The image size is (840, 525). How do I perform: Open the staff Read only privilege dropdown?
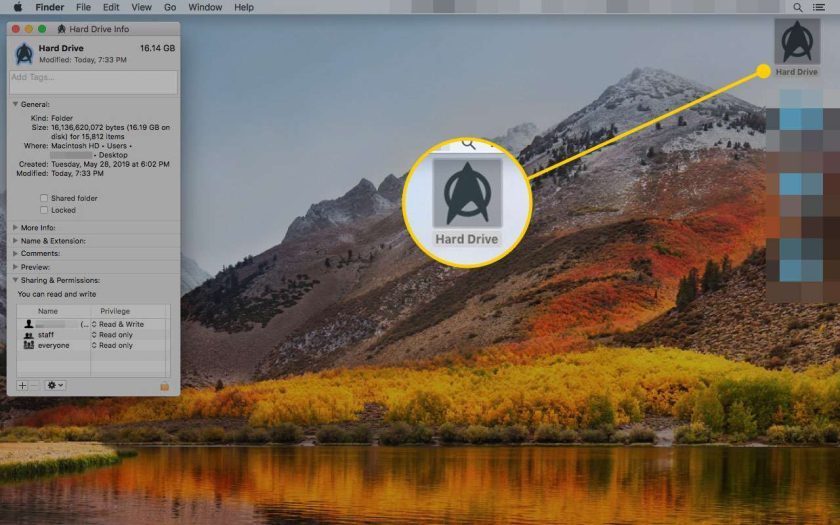(x=112, y=335)
